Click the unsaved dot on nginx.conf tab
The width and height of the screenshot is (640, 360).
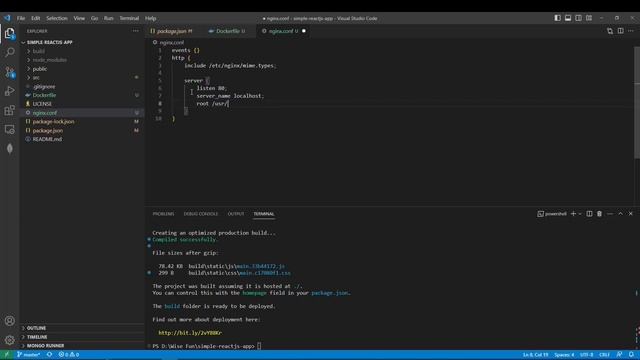[x=304, y=31]
